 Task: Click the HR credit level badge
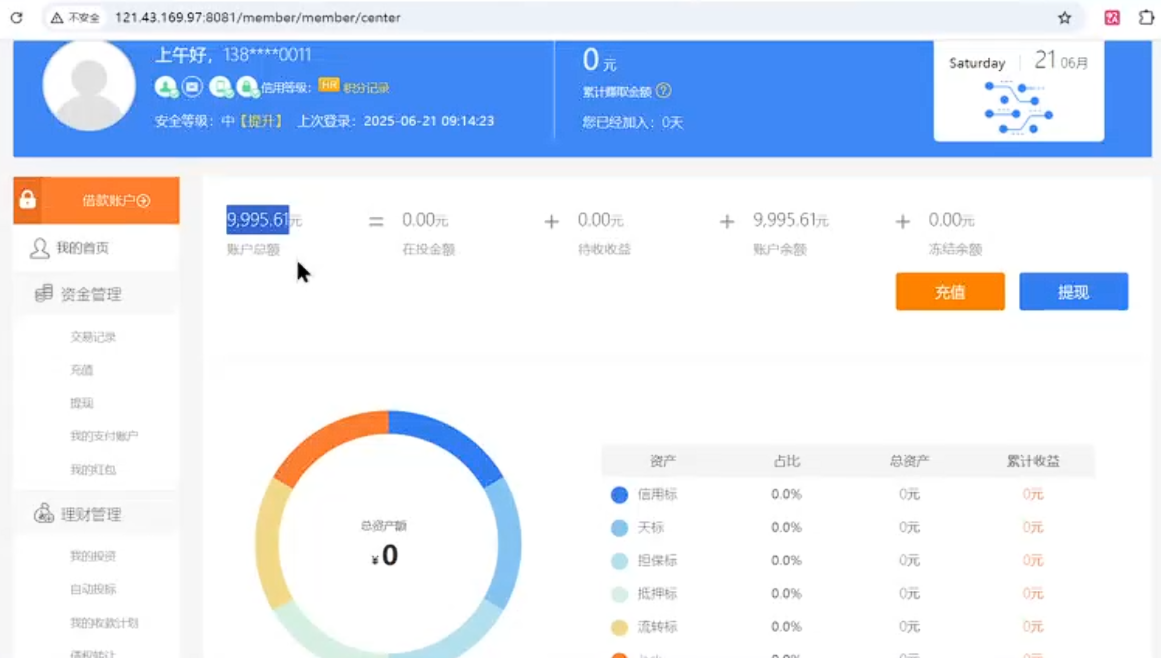pyautogui.click(x=328, y=85)
